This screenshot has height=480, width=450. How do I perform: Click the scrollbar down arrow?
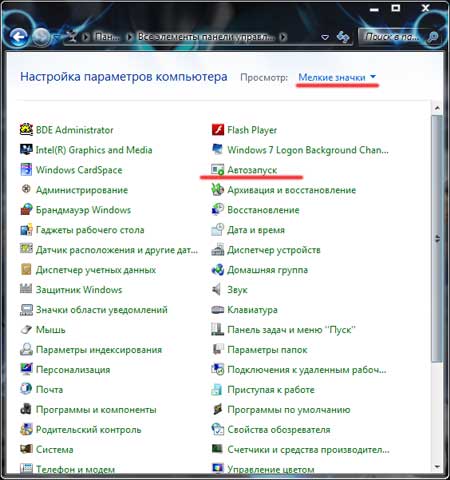[x=437, y=467]
